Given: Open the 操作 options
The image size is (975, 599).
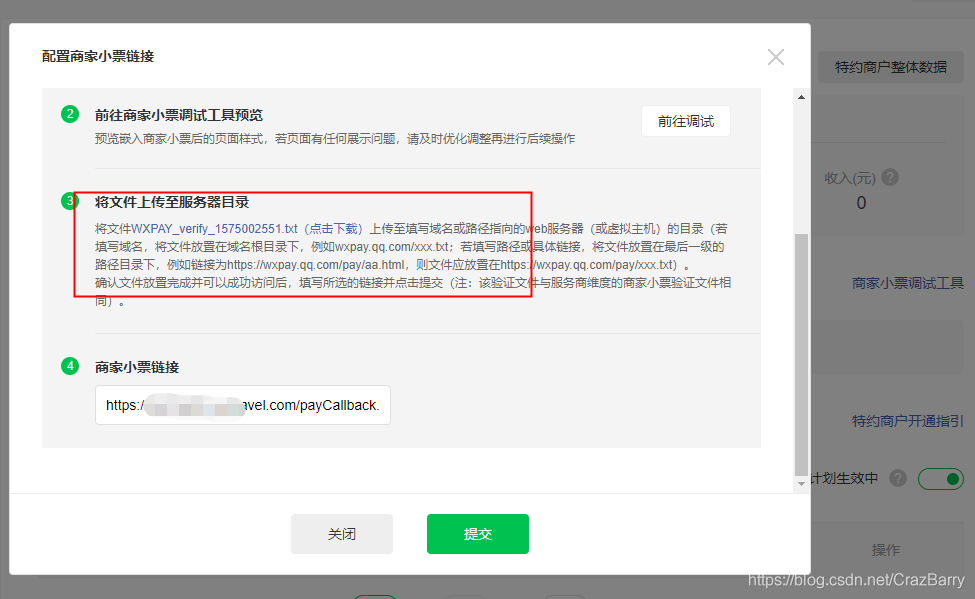Looking at the screenshot, I should click(x=887, y=549).
